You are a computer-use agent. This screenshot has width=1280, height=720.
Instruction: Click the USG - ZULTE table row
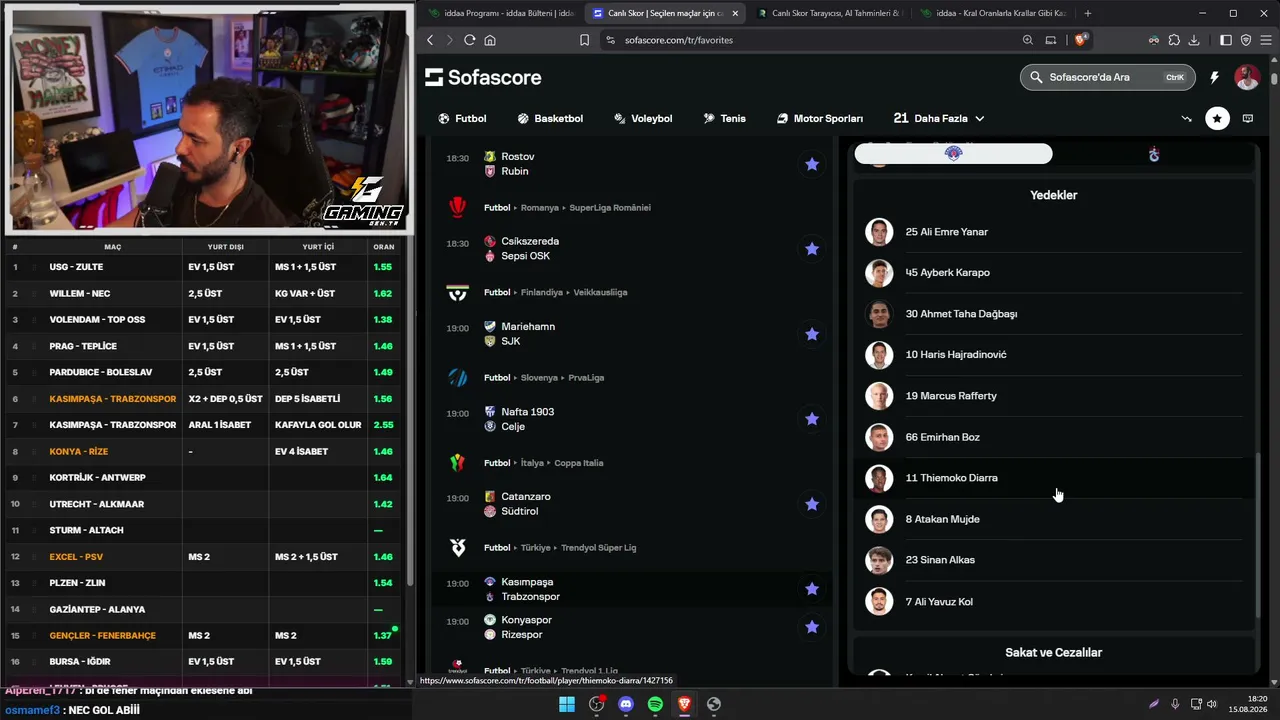click(203, 267)
